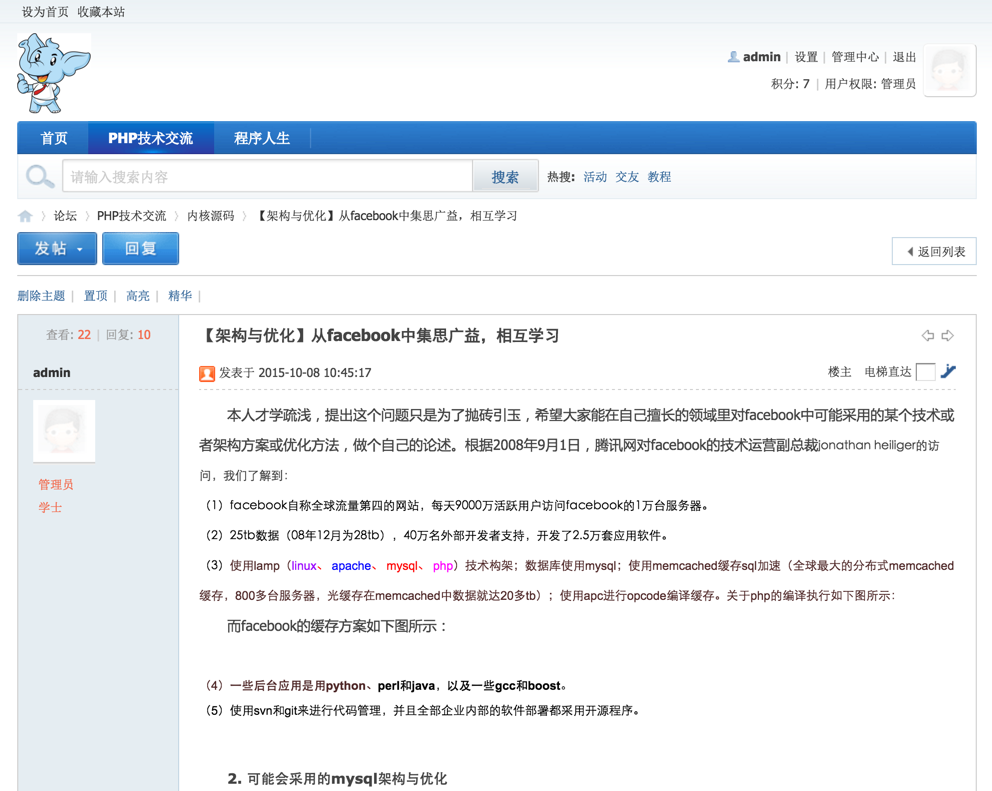Screen dimensions: 992x791
Task: Click admin author name in post sidebar
Action: click(52, 373)
